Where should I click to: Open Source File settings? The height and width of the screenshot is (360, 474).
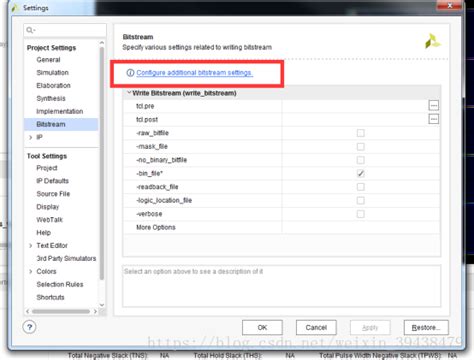[53, 194]
